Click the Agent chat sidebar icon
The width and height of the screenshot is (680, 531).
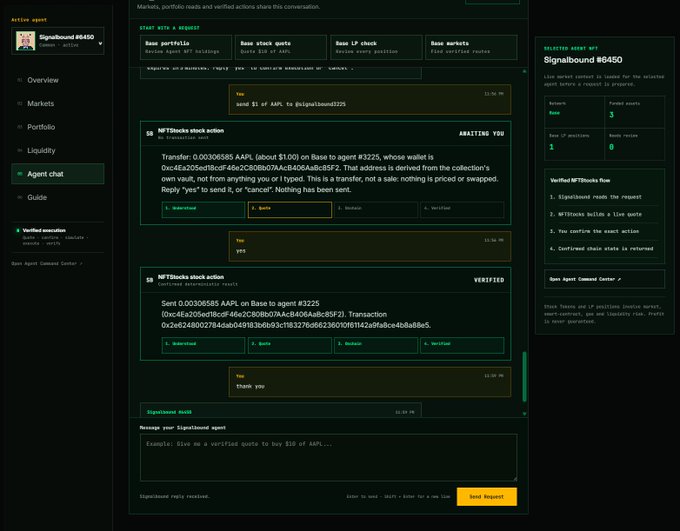point(20,174)
